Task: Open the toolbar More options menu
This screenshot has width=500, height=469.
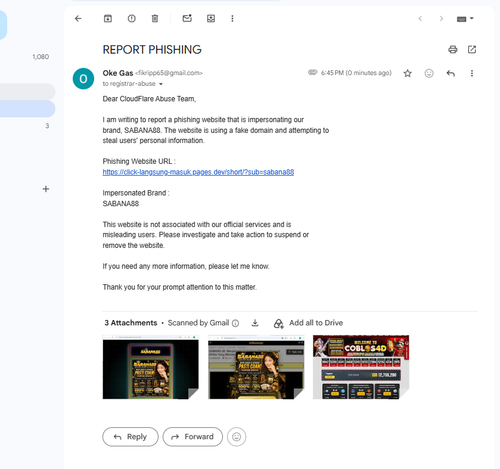Action: point(232,19)
